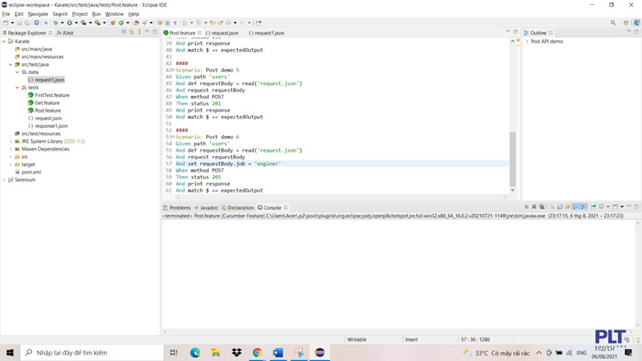Collapse the tests package
This screenshot has height=361, width=642.
pyautogui.click(x=17, y=88)
